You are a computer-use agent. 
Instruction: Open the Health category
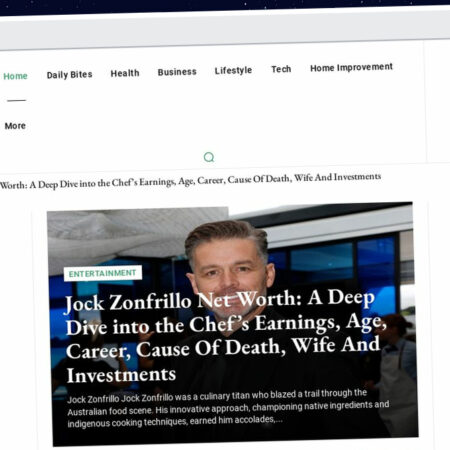coord(125,73)
